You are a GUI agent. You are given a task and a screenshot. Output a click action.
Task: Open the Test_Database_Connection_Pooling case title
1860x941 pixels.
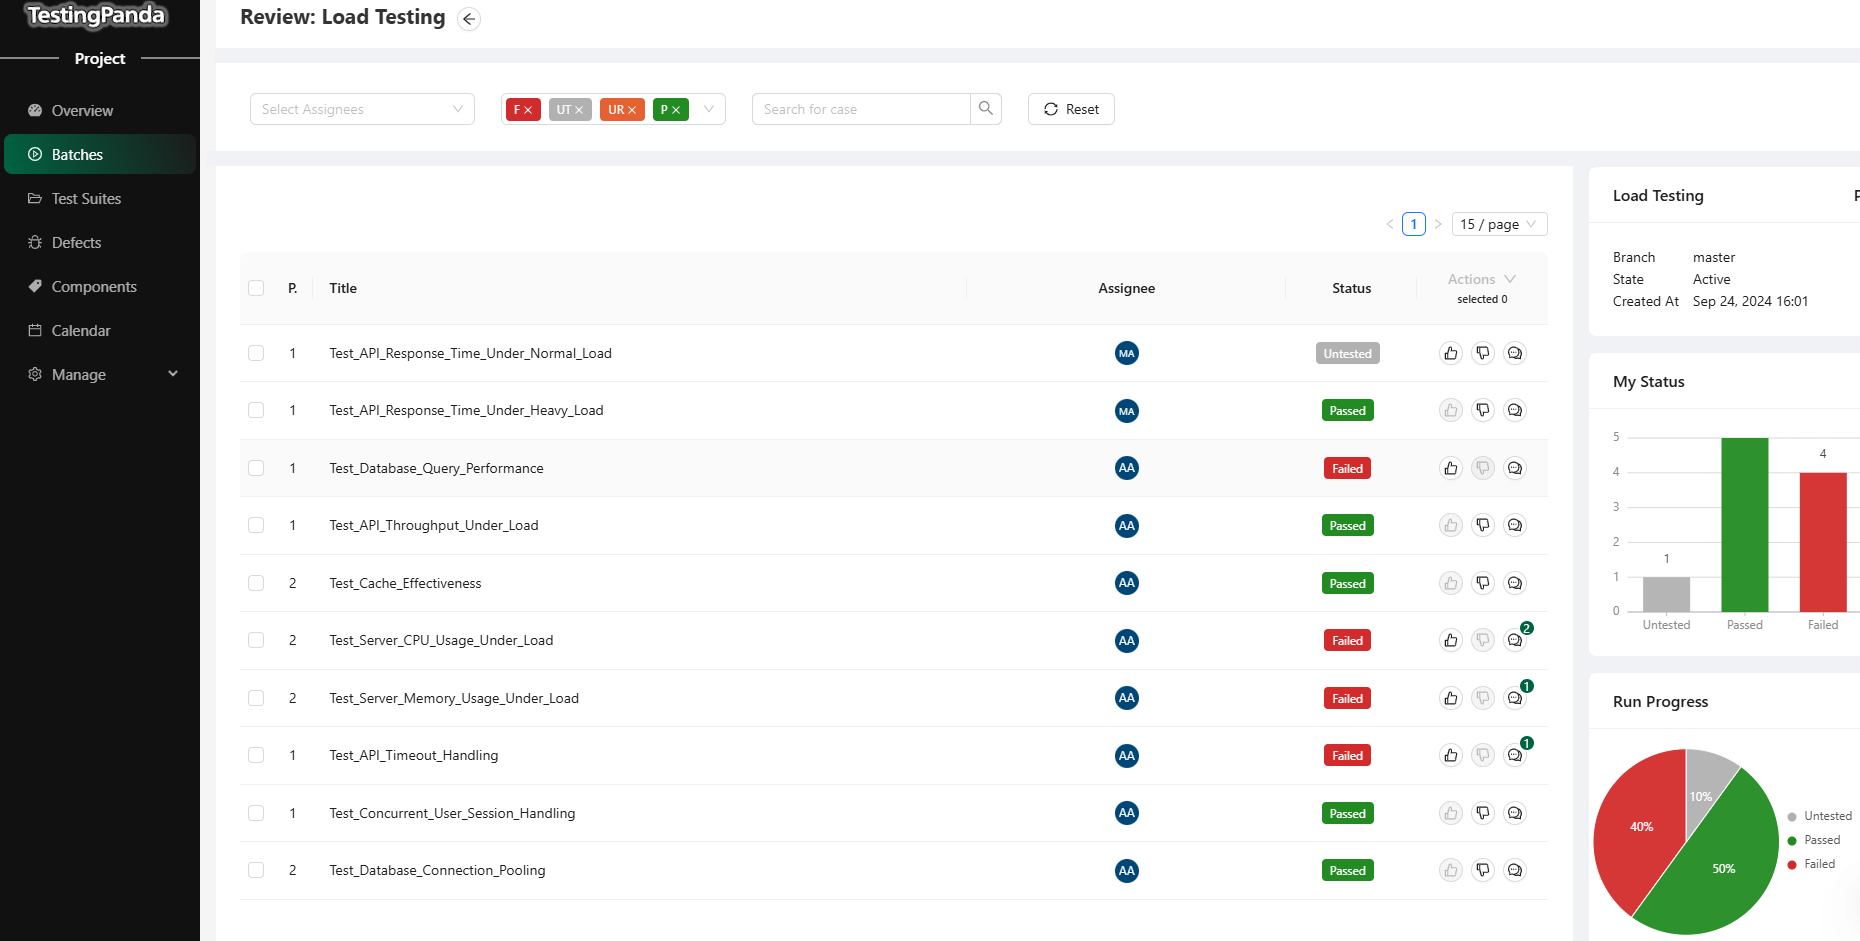click(437, 870)
